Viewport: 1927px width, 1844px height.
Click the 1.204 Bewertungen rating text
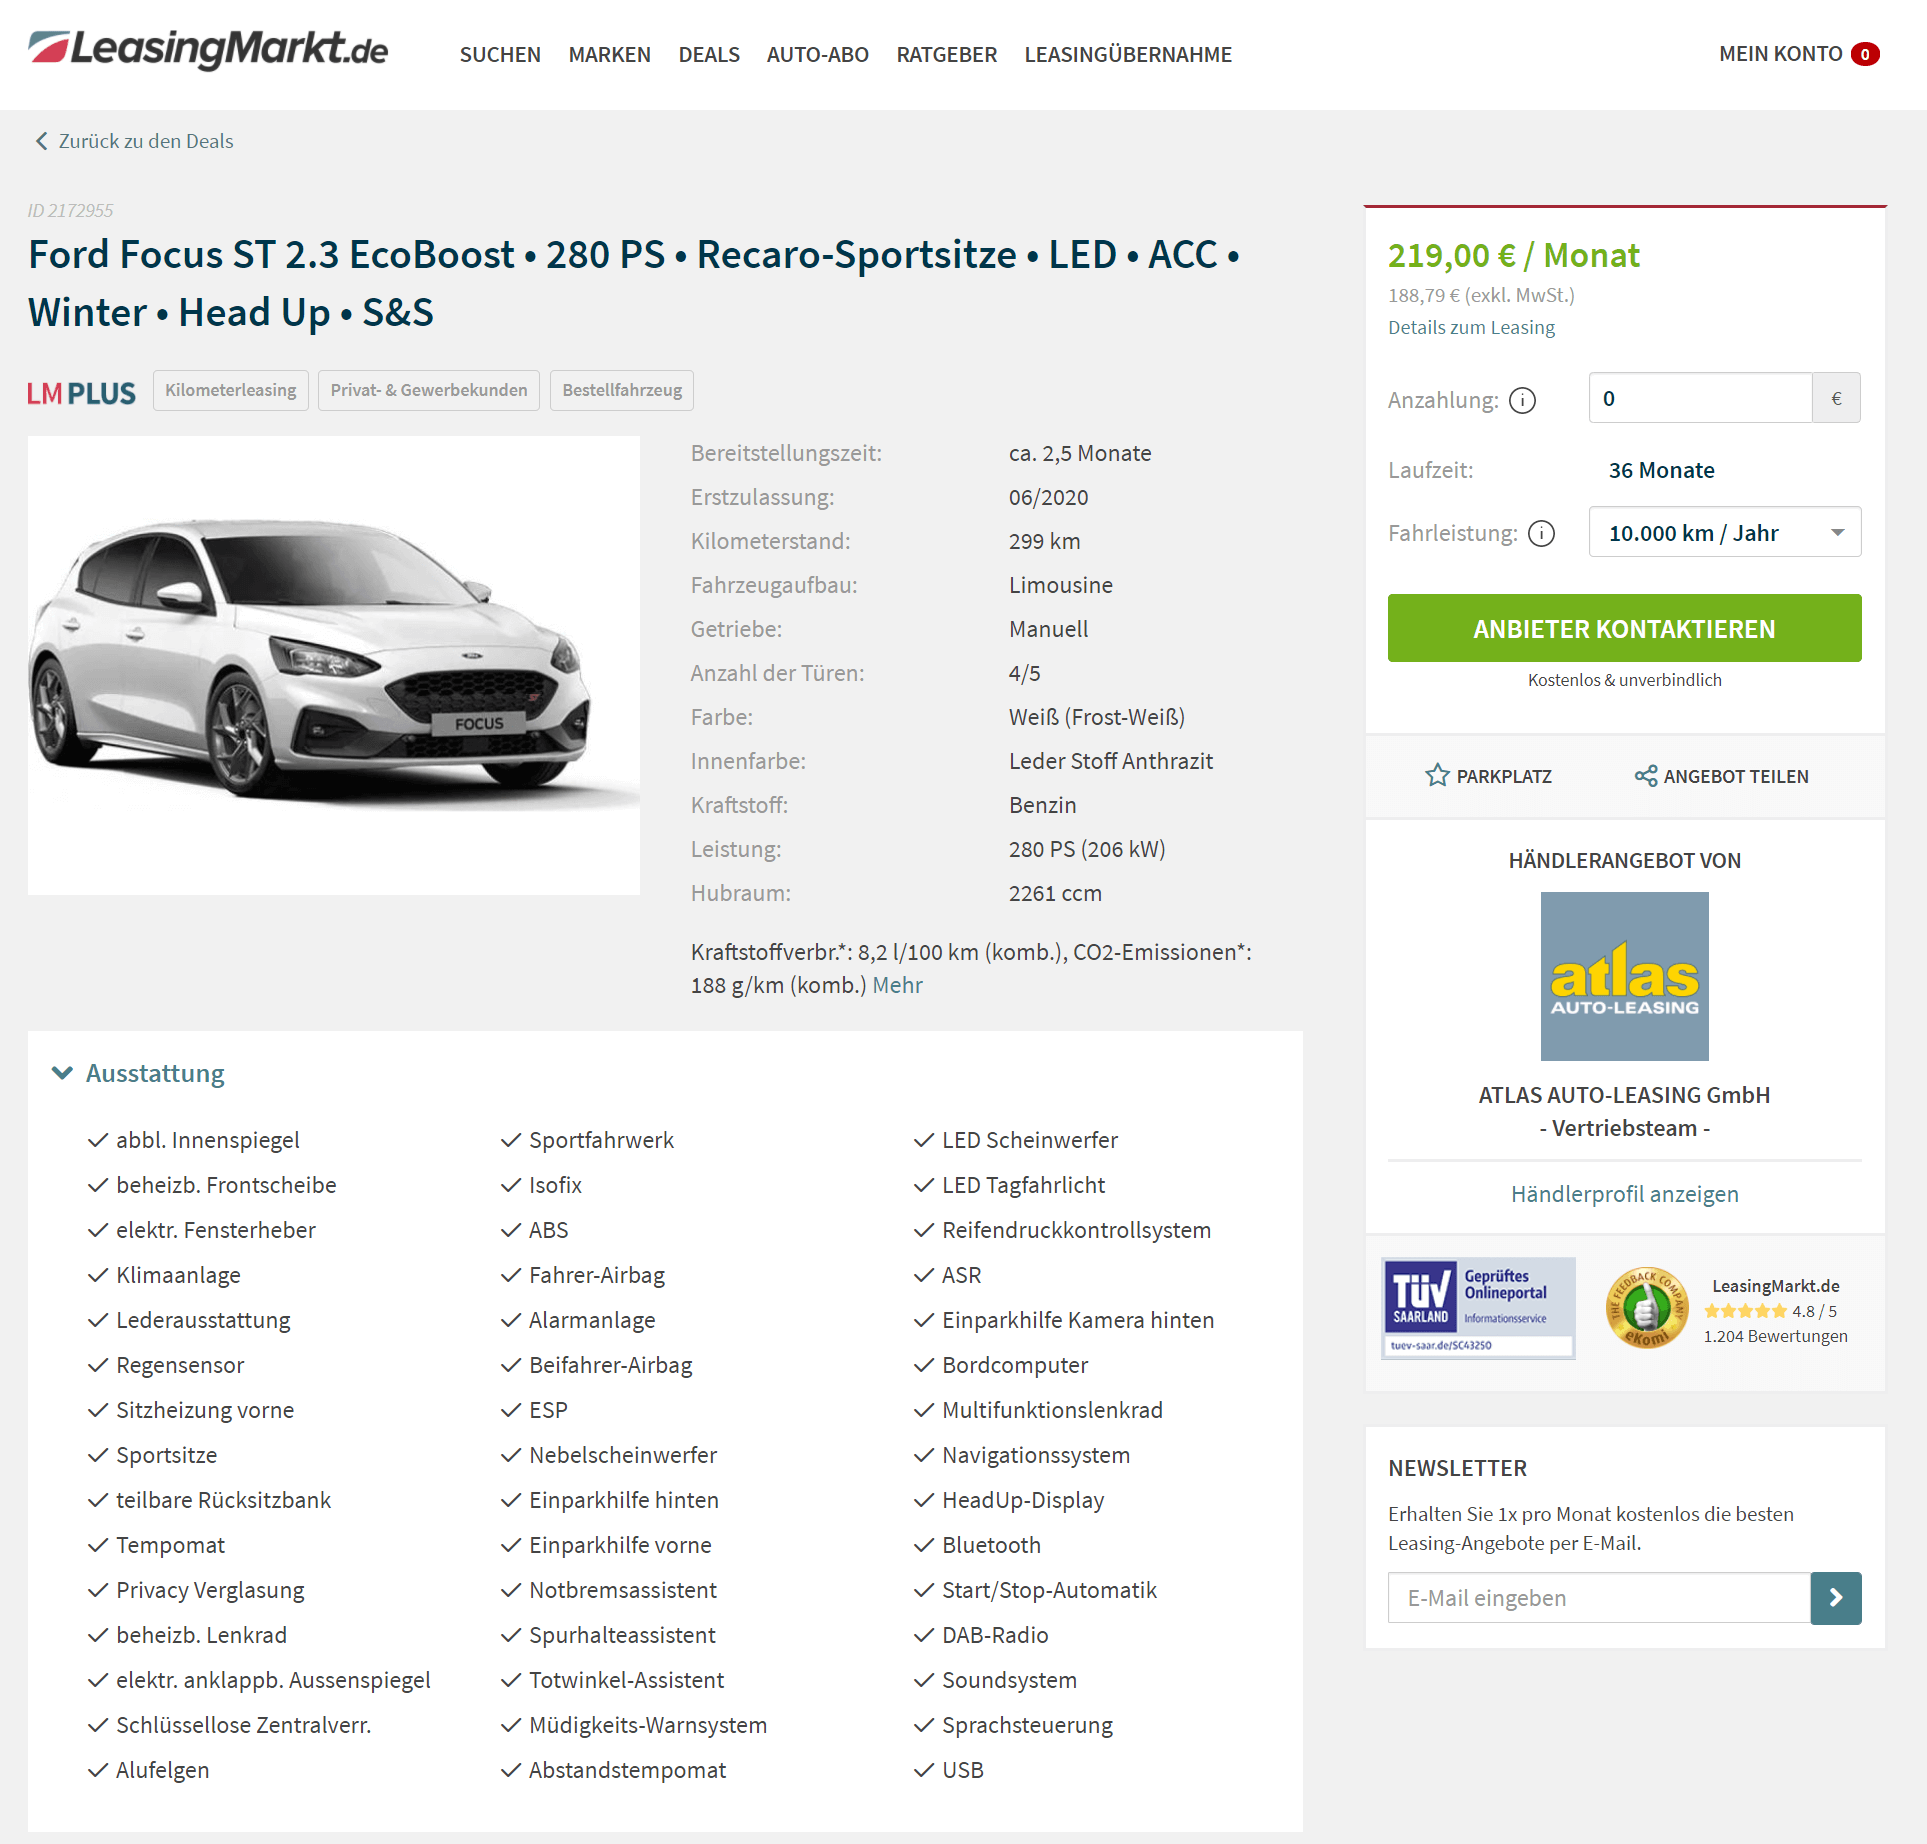pos(1775,1336)
